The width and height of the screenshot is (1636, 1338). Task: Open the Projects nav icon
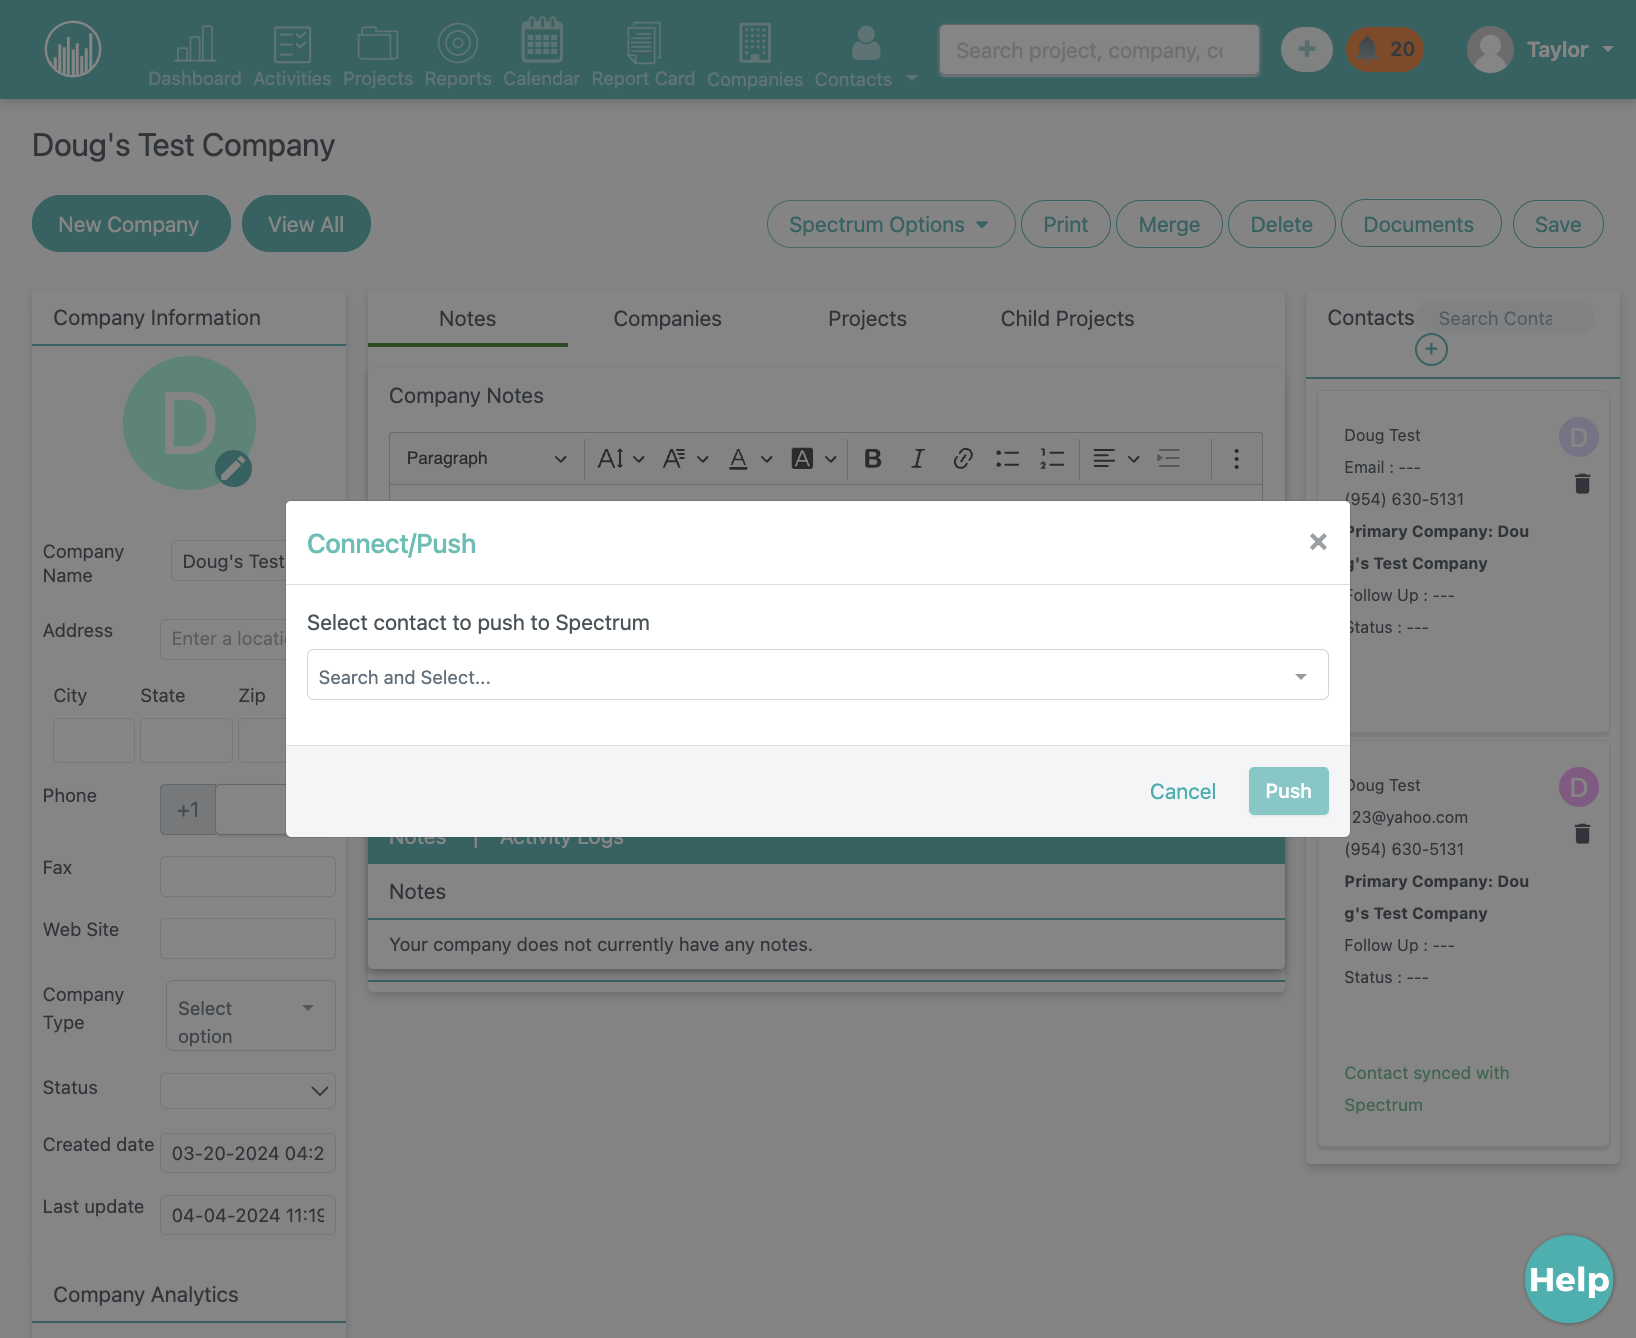pos(378,55)
